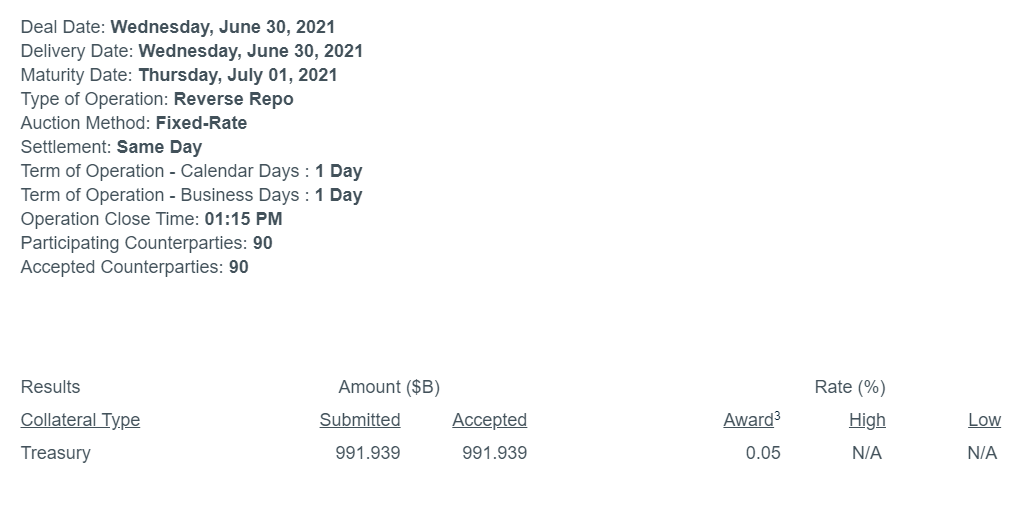Click the Submitted column header
The width and height of the screenshot is (1035, 509).
pyautogui.click(x=360, y=420)
